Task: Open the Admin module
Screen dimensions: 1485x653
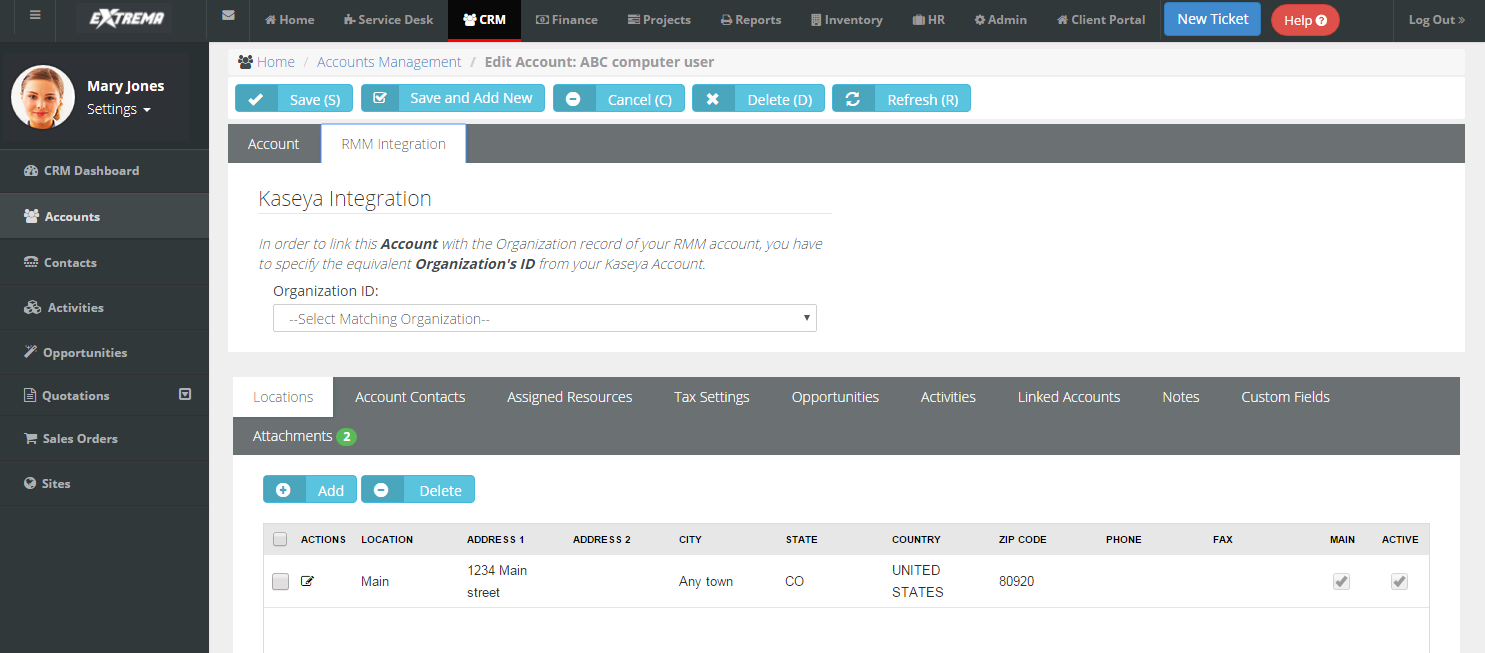Action: click(1001, 20)
